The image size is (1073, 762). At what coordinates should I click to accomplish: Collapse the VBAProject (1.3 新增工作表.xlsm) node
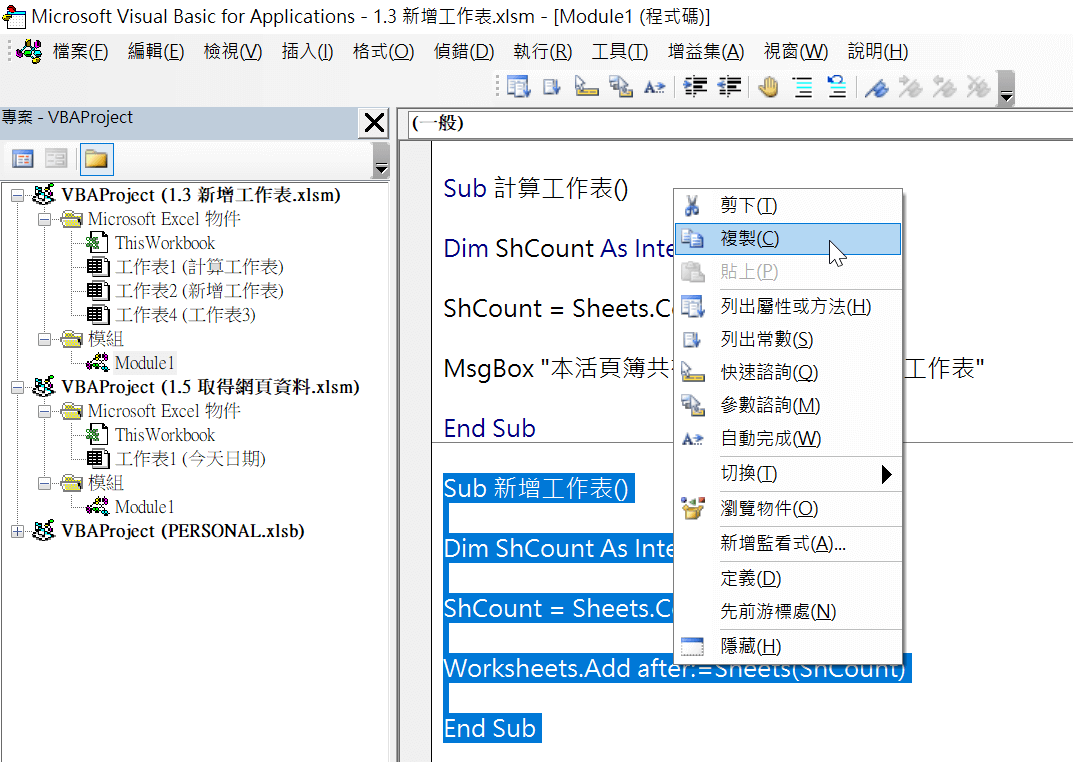click(17, 196)
